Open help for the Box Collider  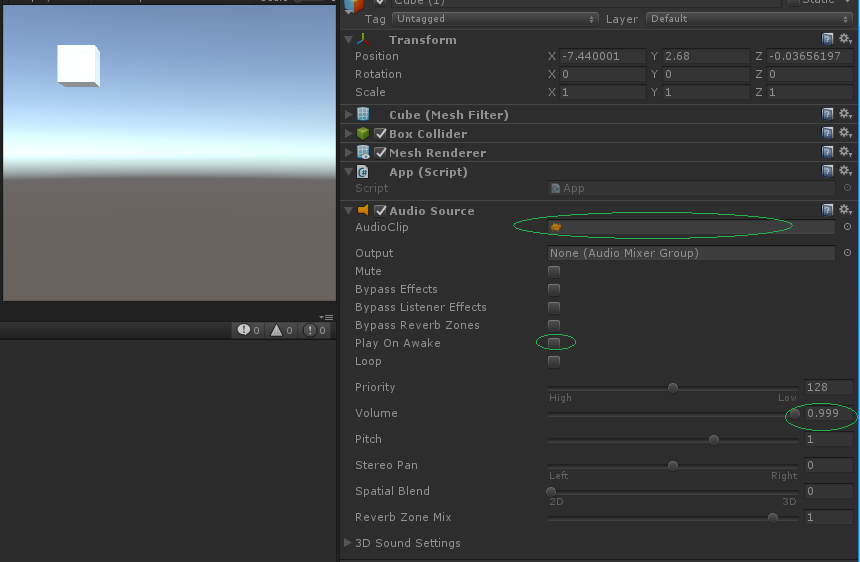click(827, 133)
